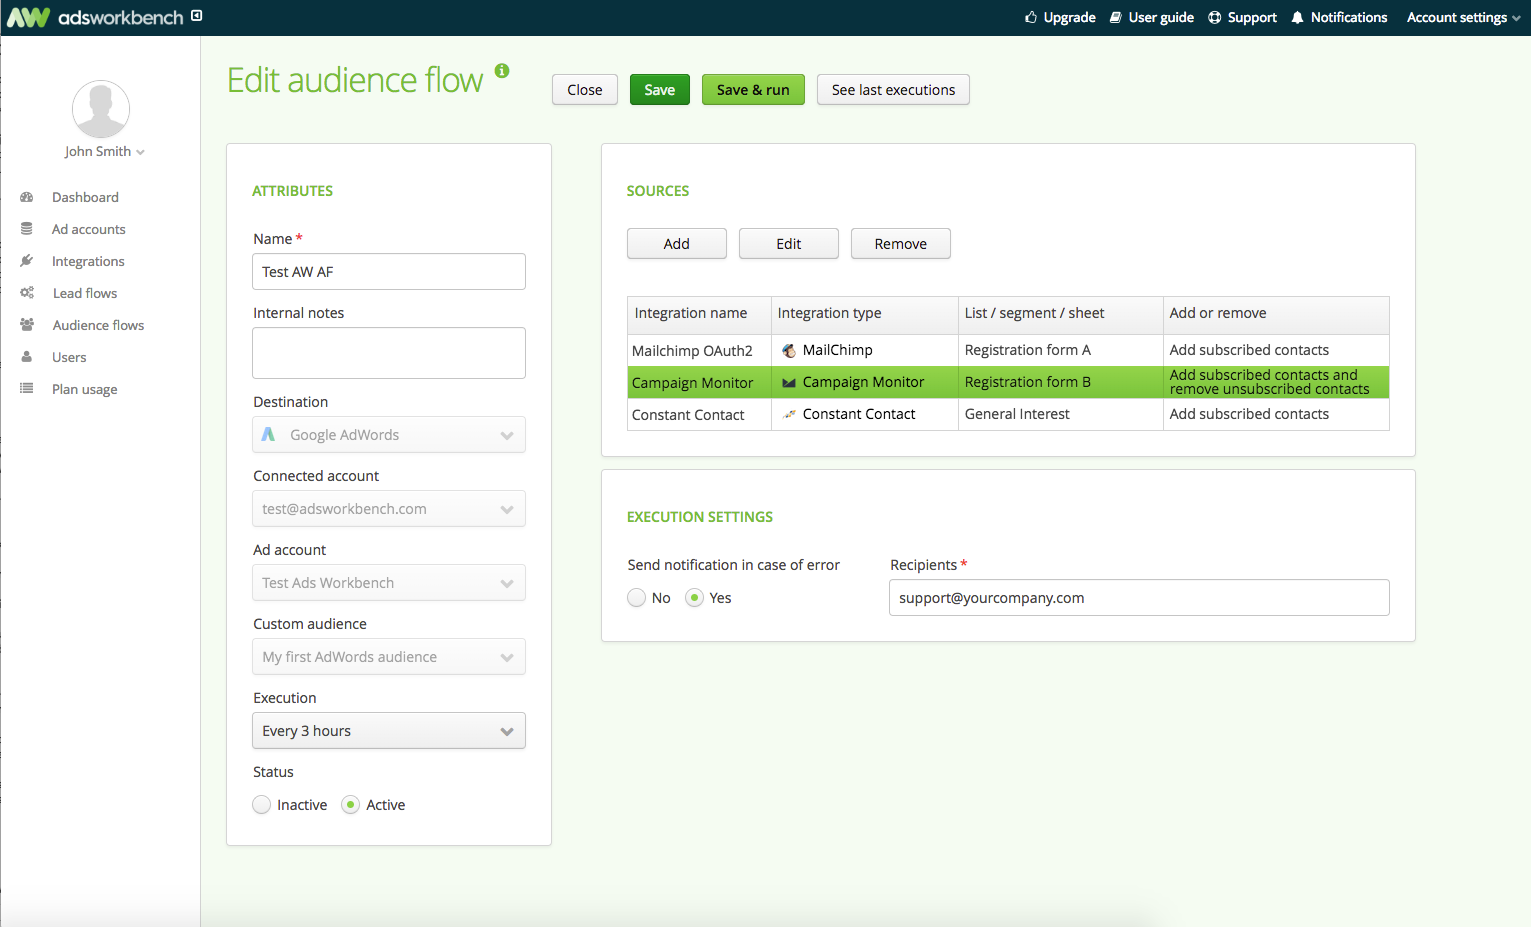The height and width of the screenshot is (927, 1531).
Task: Click the Lead flows gears icon
Action: pos(27,293)
